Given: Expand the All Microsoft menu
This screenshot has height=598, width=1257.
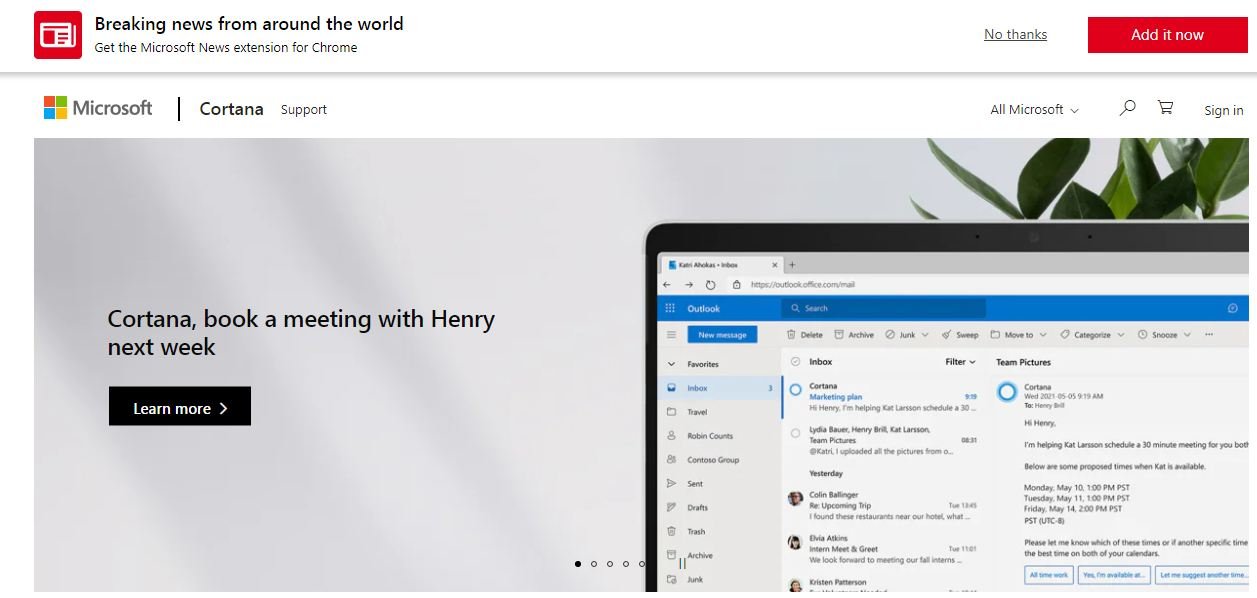Looking at the screenshot, I should pos(1034,110).
